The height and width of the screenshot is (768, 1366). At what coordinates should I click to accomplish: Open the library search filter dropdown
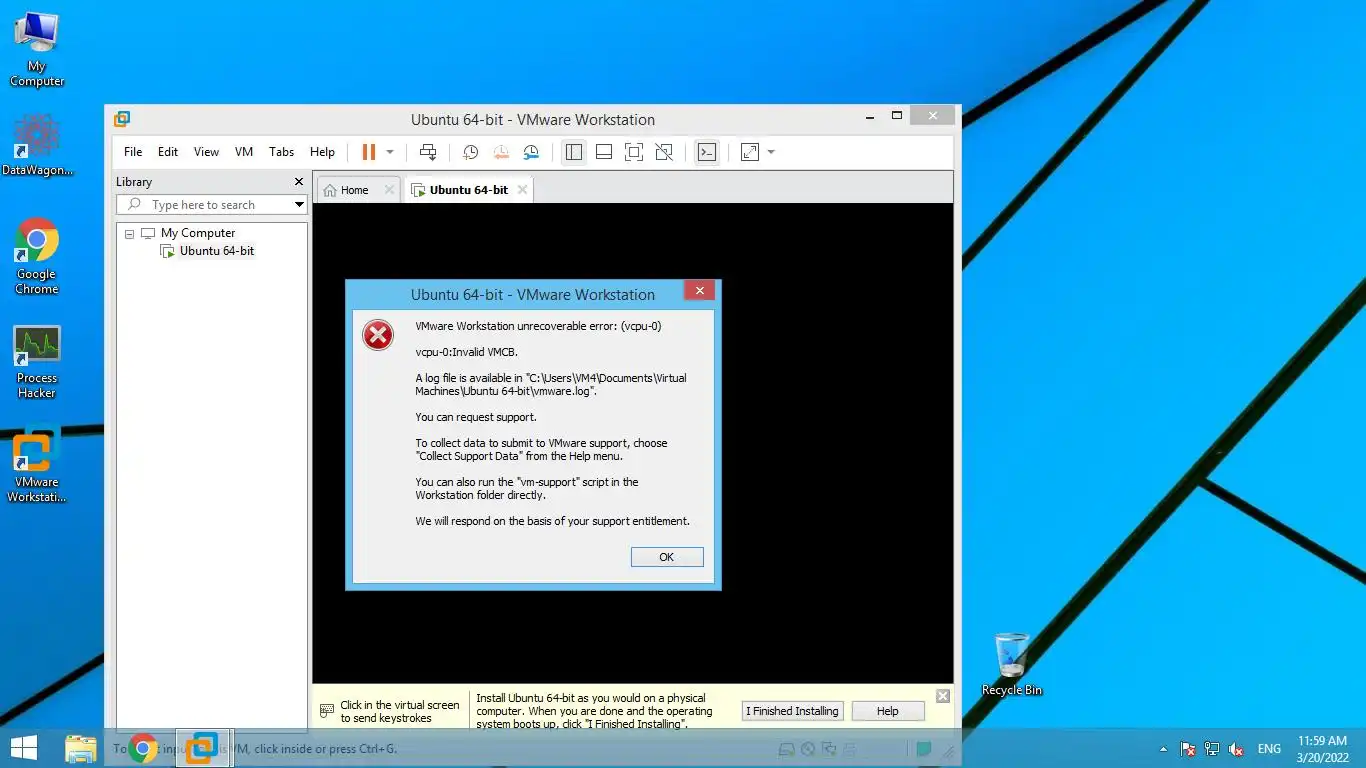coord(298,205)
